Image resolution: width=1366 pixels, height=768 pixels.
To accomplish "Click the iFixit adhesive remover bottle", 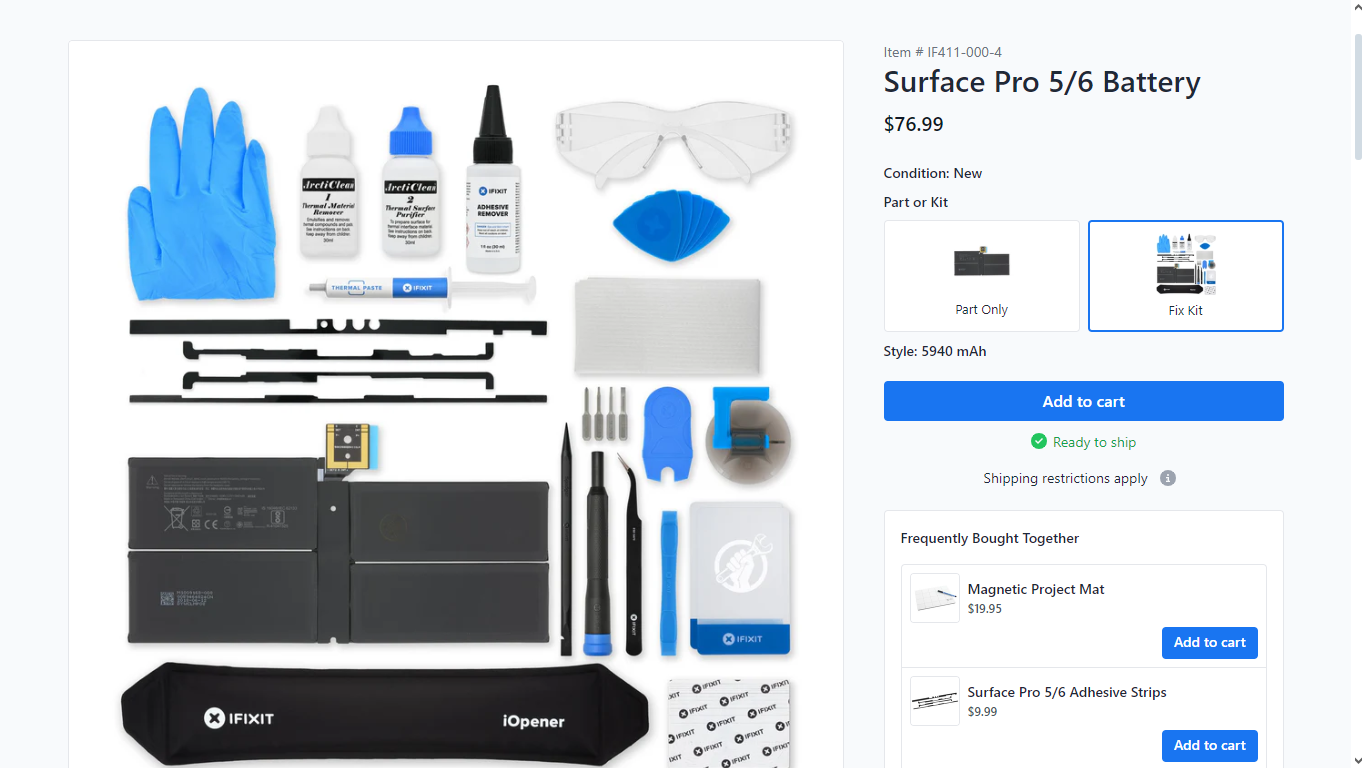I will pyautogui.click(x=493, y=180).
